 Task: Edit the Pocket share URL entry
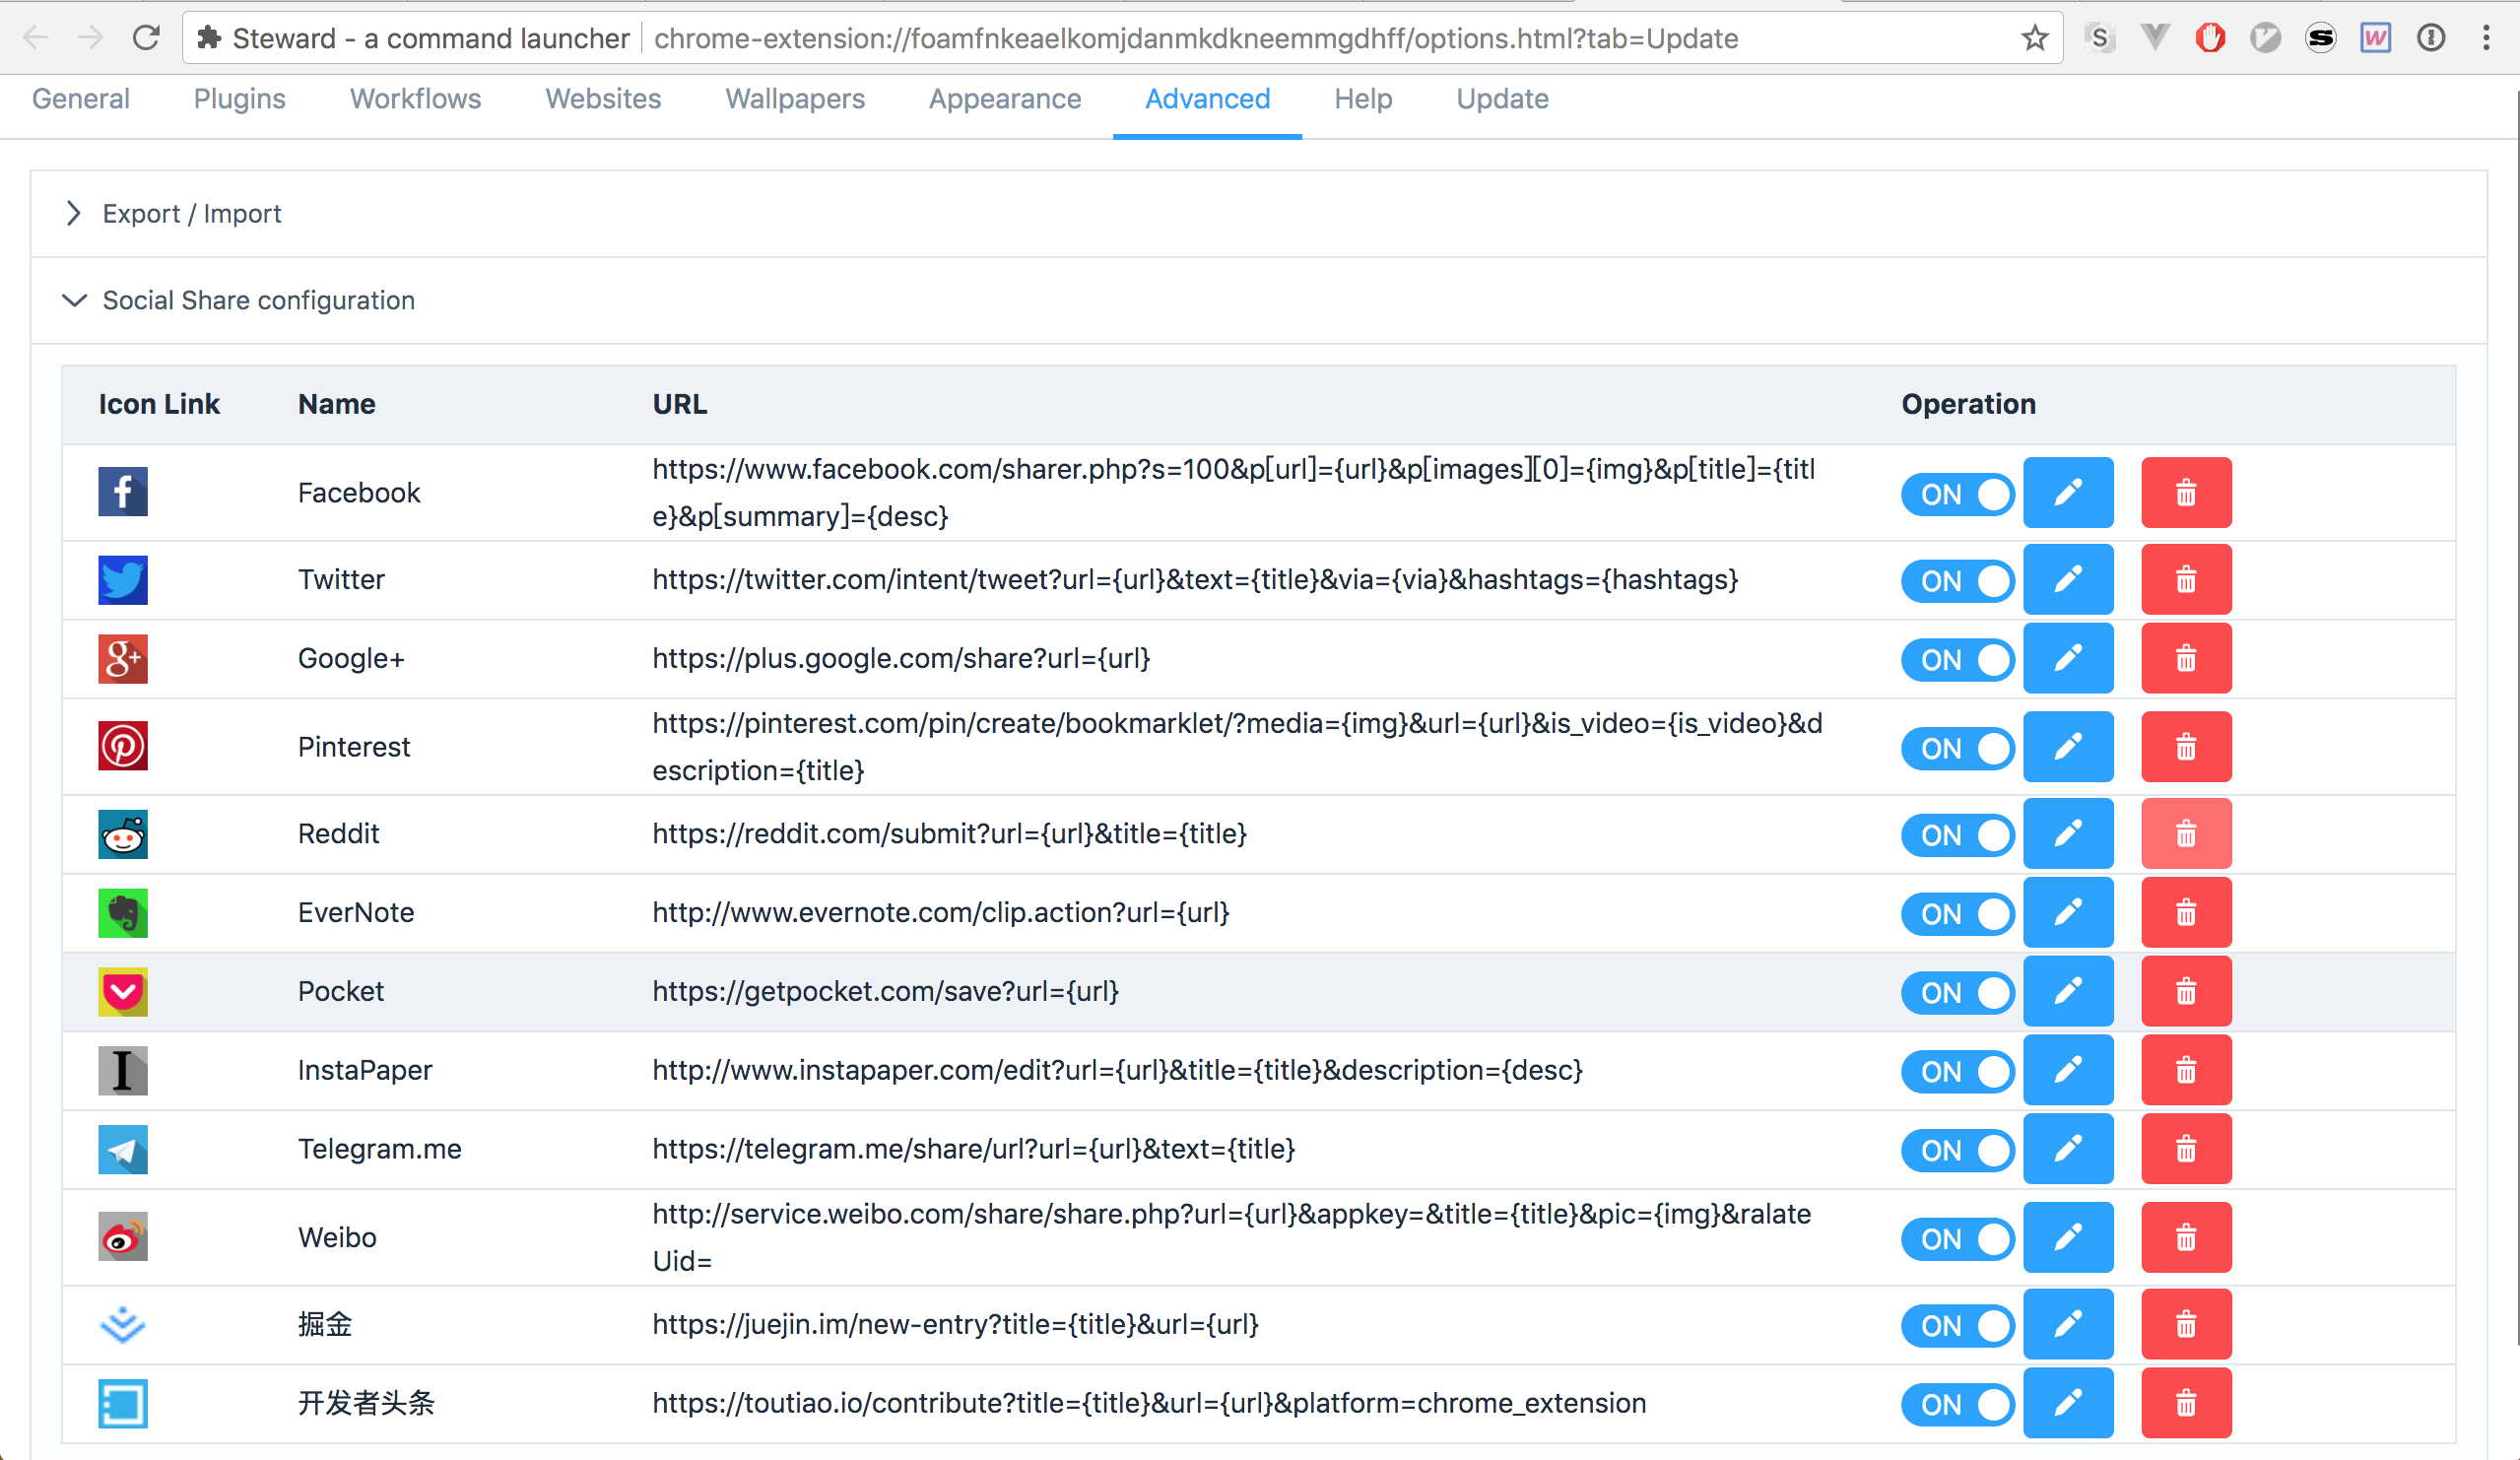(x=2067, y=992)
